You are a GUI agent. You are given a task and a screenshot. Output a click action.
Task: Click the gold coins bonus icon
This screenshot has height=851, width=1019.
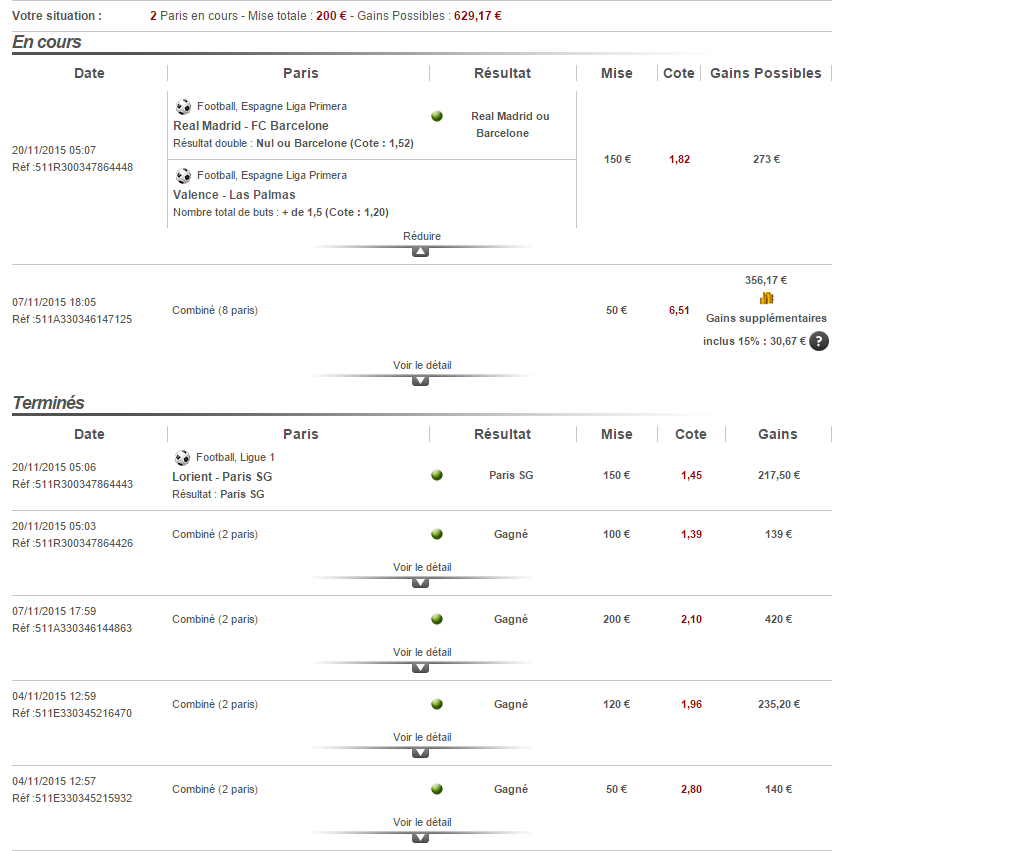point(766,298)
